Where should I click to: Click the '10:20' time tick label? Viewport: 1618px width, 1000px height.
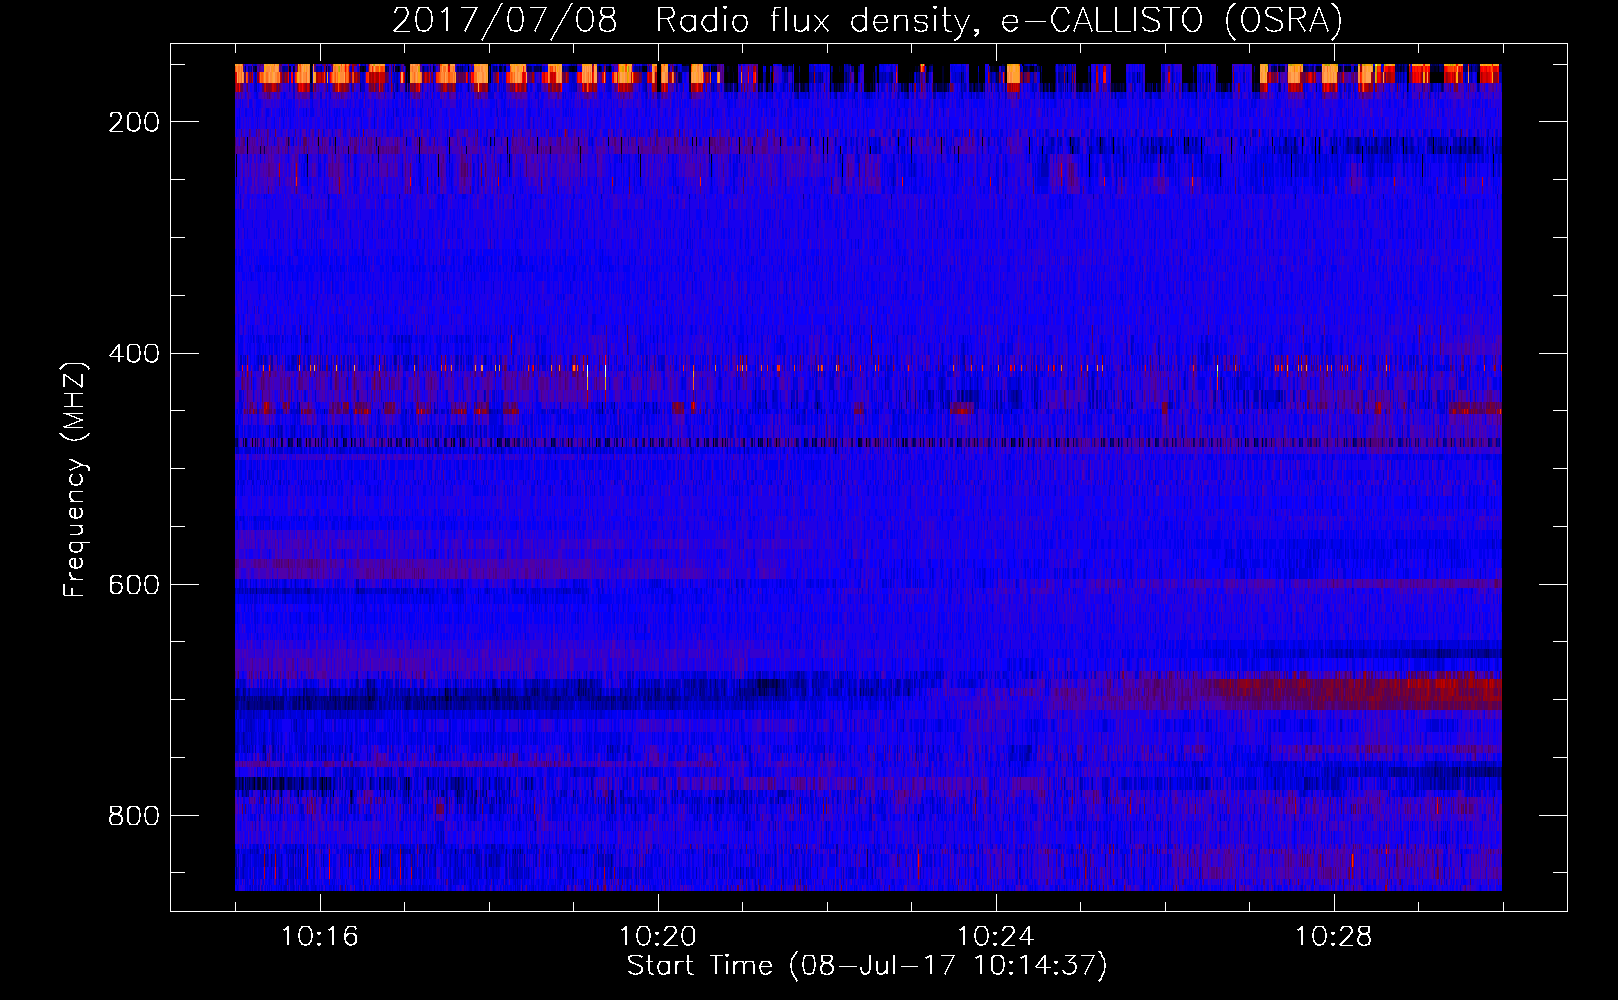[658, 937]
